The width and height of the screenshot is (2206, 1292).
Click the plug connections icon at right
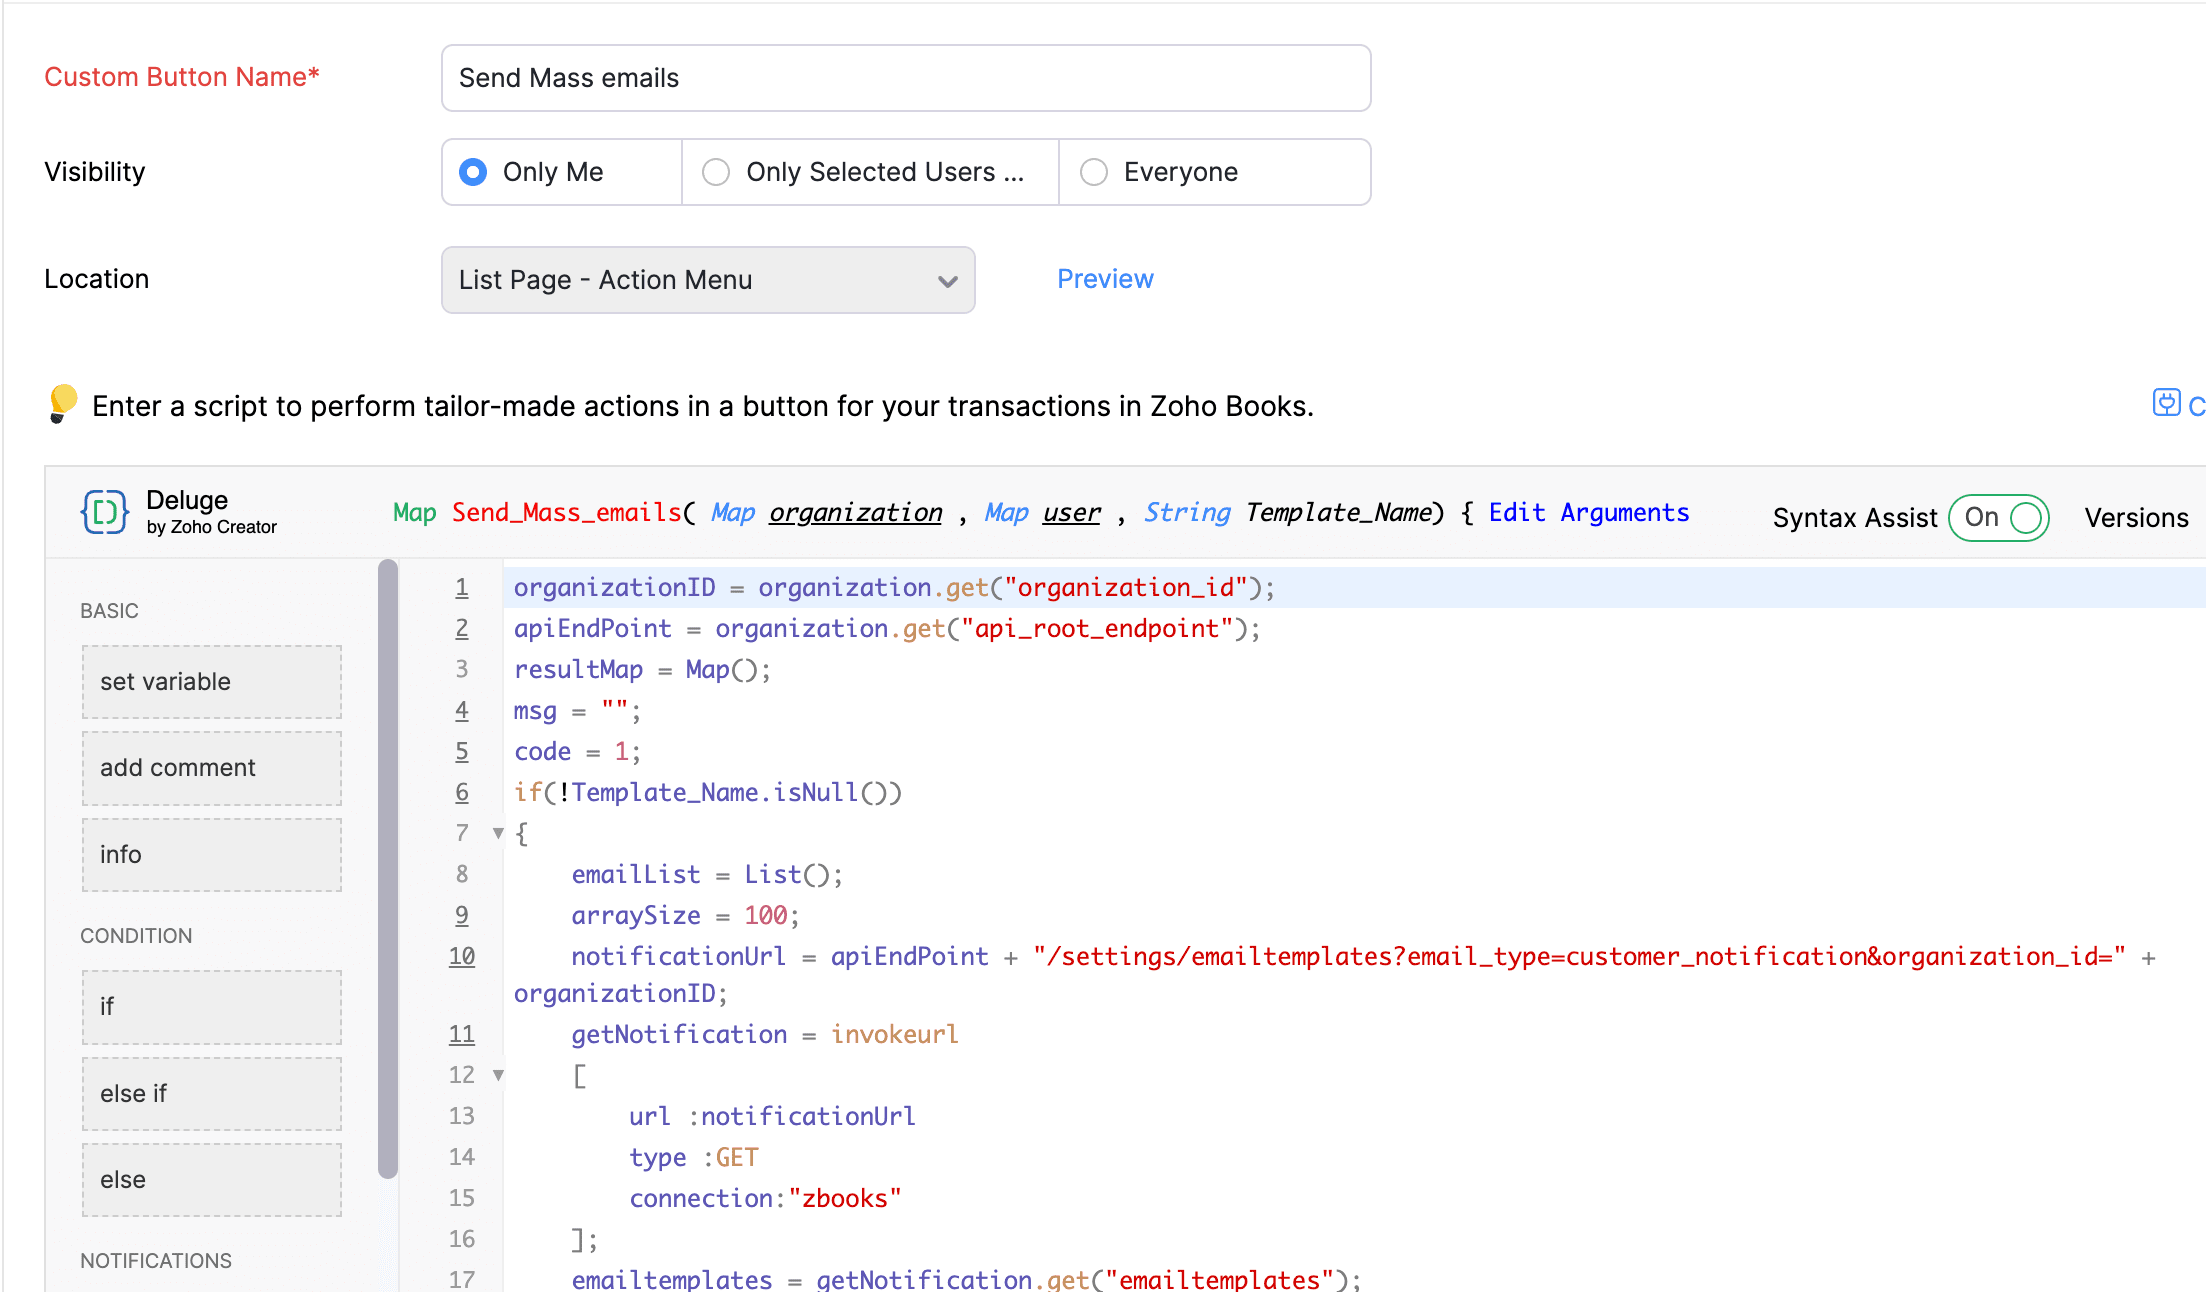point(2166,403)
